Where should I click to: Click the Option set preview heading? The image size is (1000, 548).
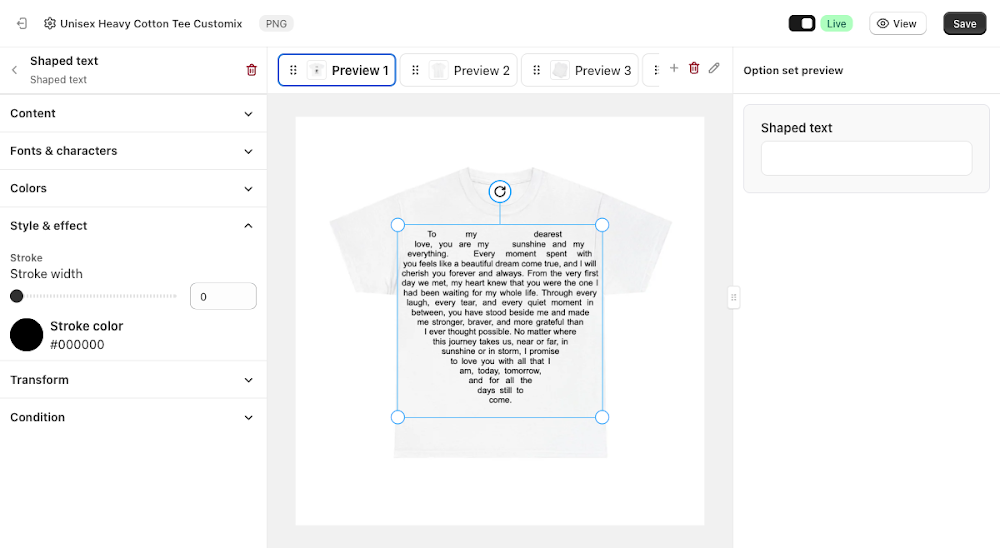coord(793,70)
